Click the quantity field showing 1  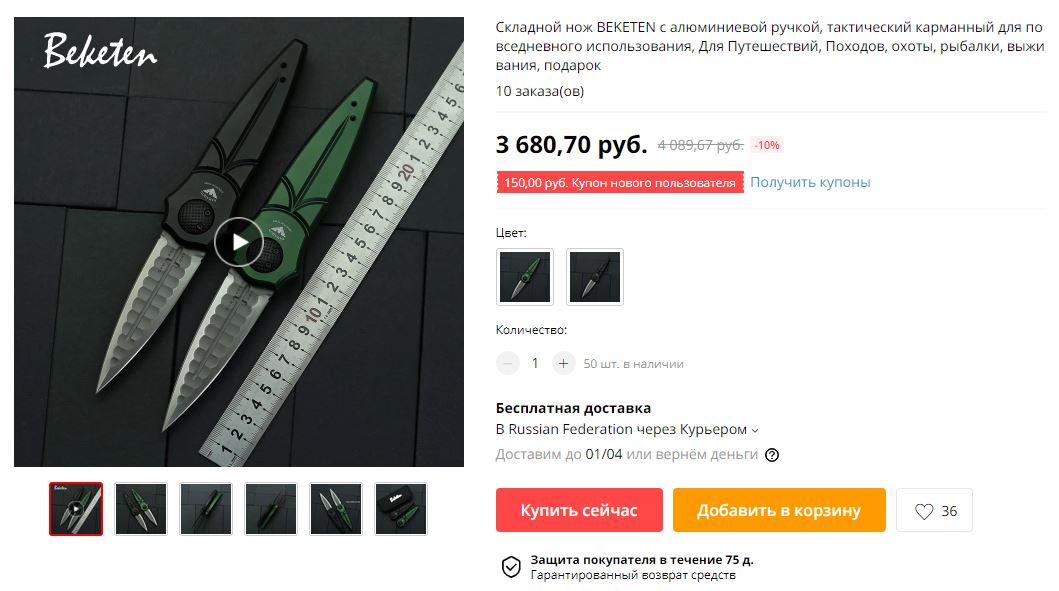tap(536, 363)
